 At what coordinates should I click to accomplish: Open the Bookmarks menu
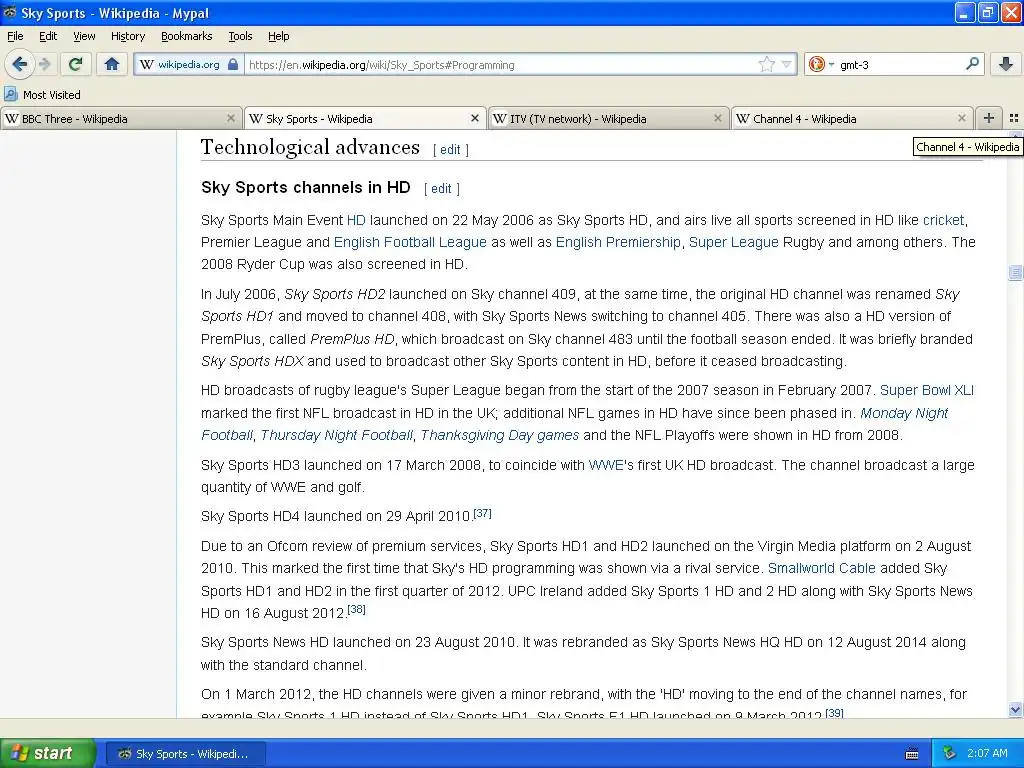pos(186,36)
